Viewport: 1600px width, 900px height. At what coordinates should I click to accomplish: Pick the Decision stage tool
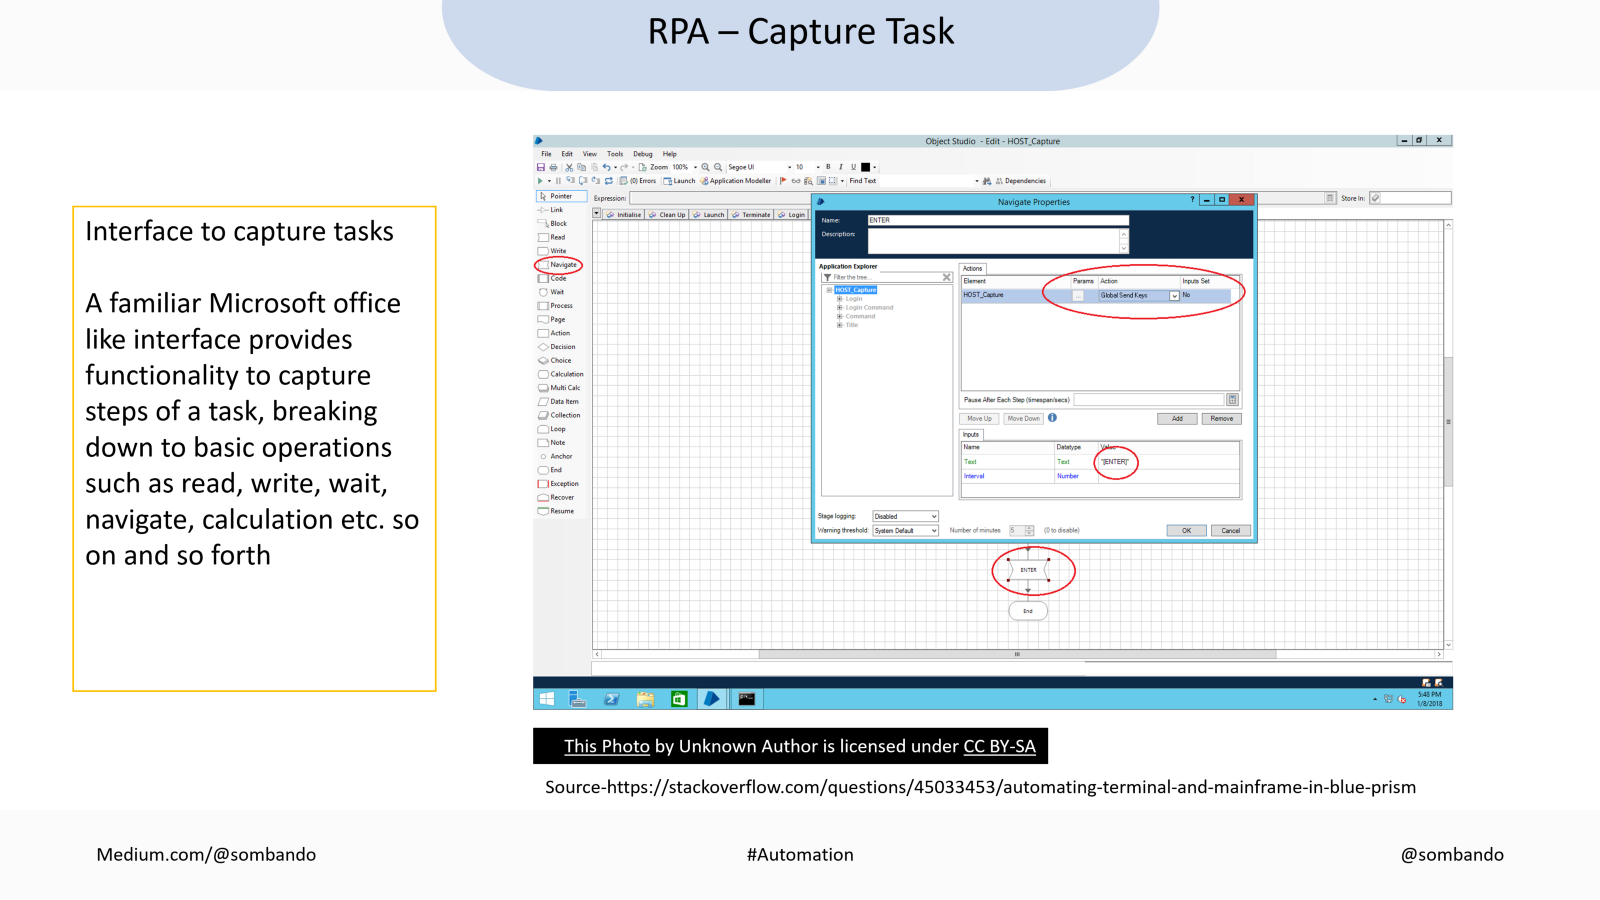pyautogui.click(x=561, y=347)
